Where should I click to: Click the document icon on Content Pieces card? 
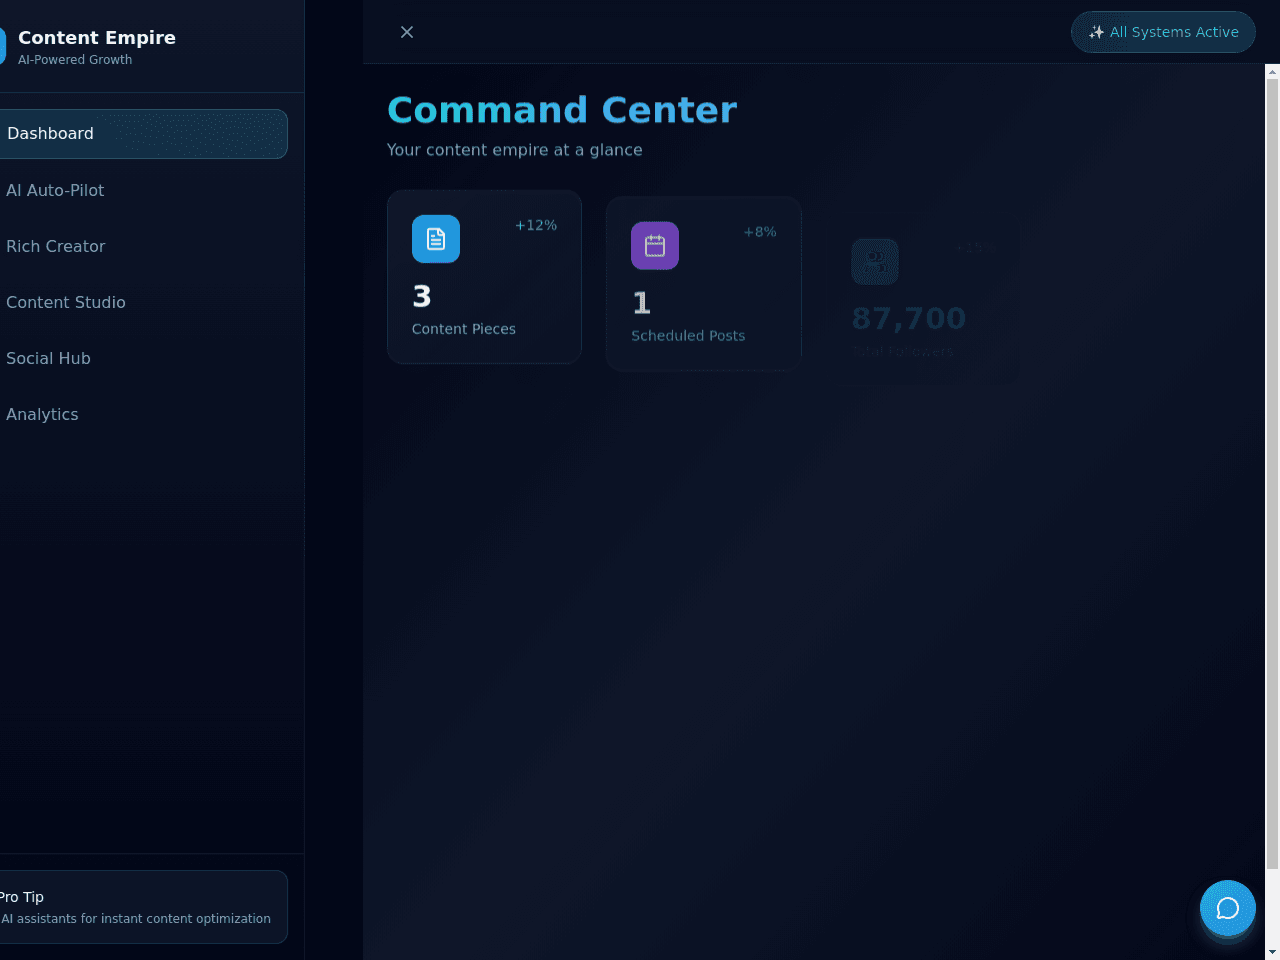[436, 239]
